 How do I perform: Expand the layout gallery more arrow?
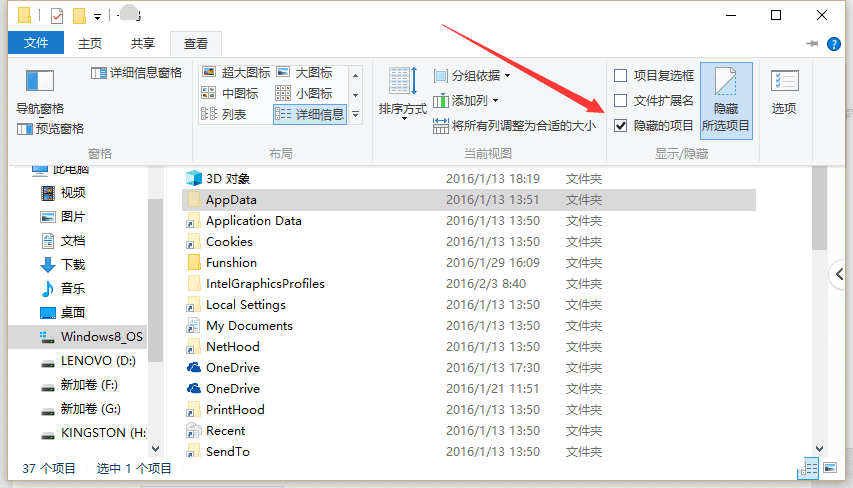coord(355,115)
